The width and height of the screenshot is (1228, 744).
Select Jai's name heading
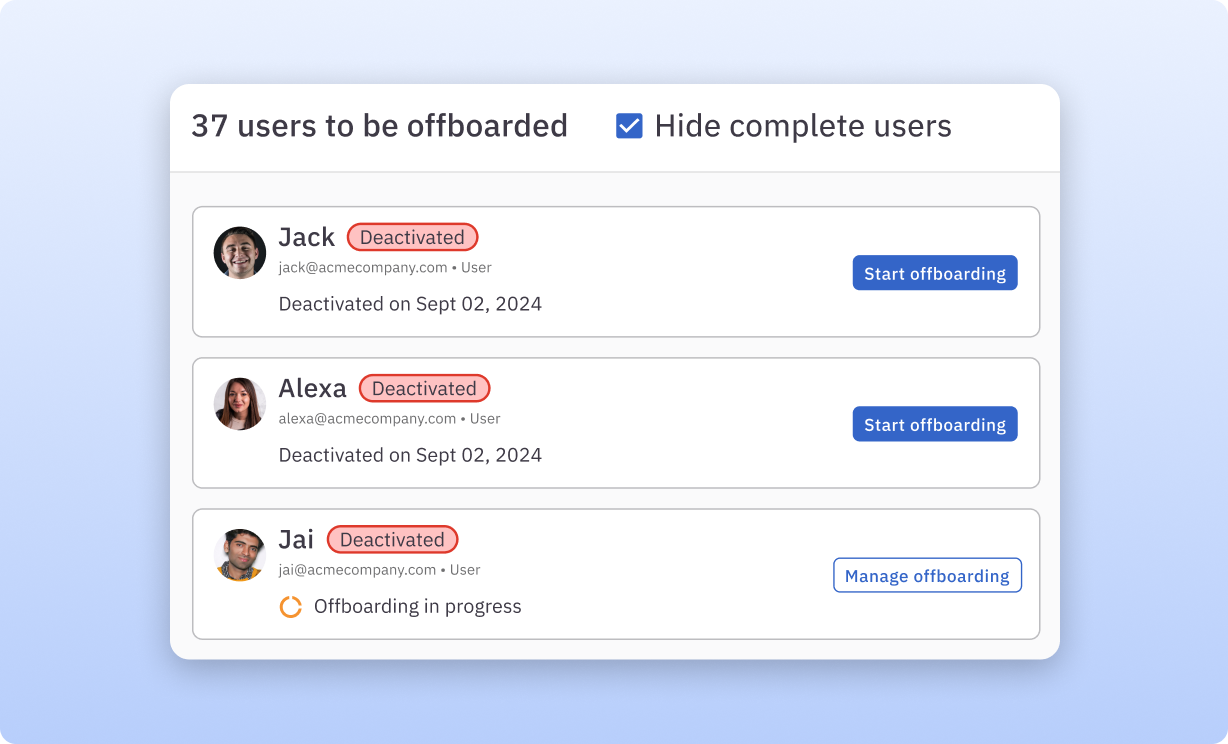click(x=296, y=539)
